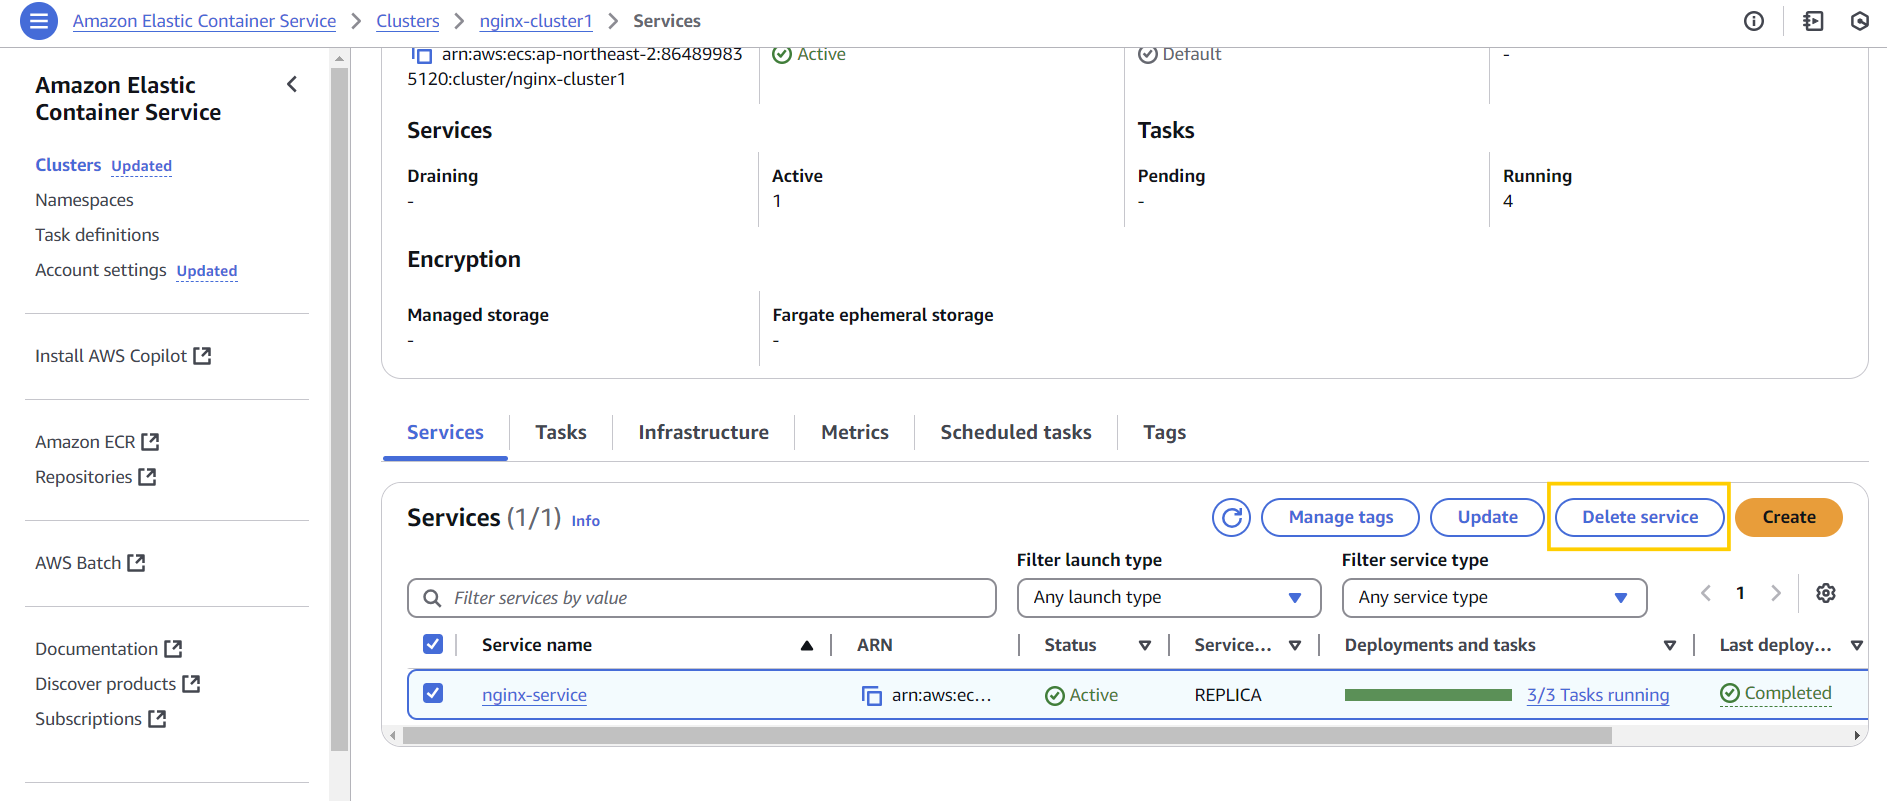Viewport: 1887px width, 801px height.
Task: Focus the Filter services by value field
Action: pyautogui.click(x=702, y=598)
